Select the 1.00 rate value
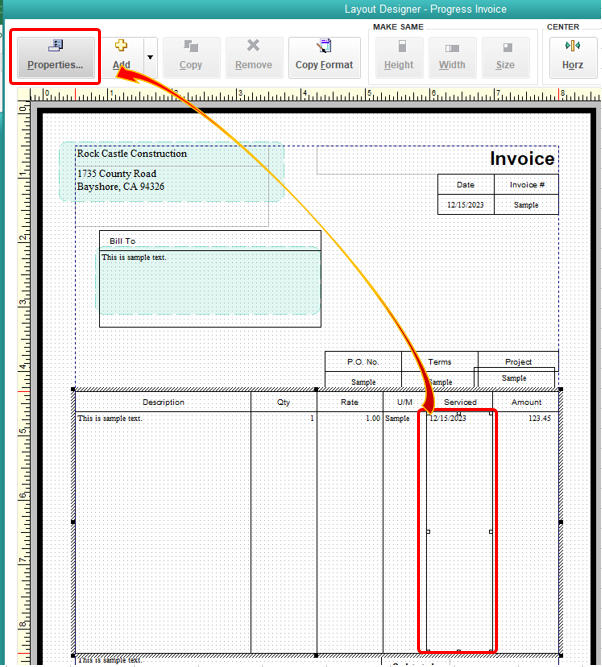602x667 pixels. coord(373,418)
